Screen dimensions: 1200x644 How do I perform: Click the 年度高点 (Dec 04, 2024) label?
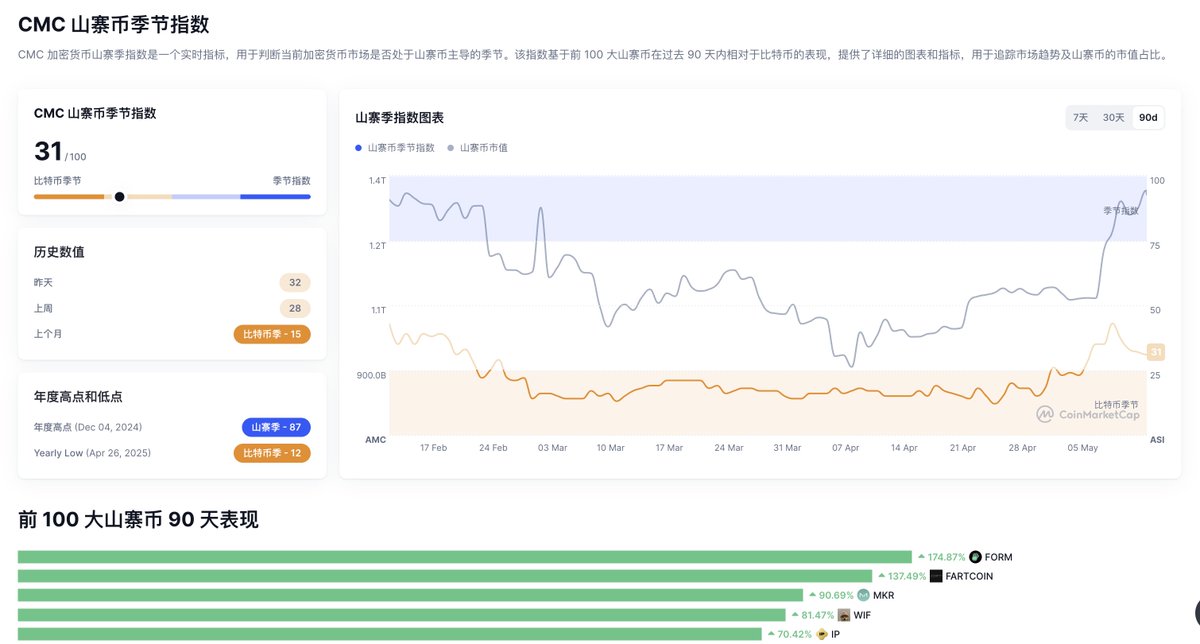pos(90,427)
